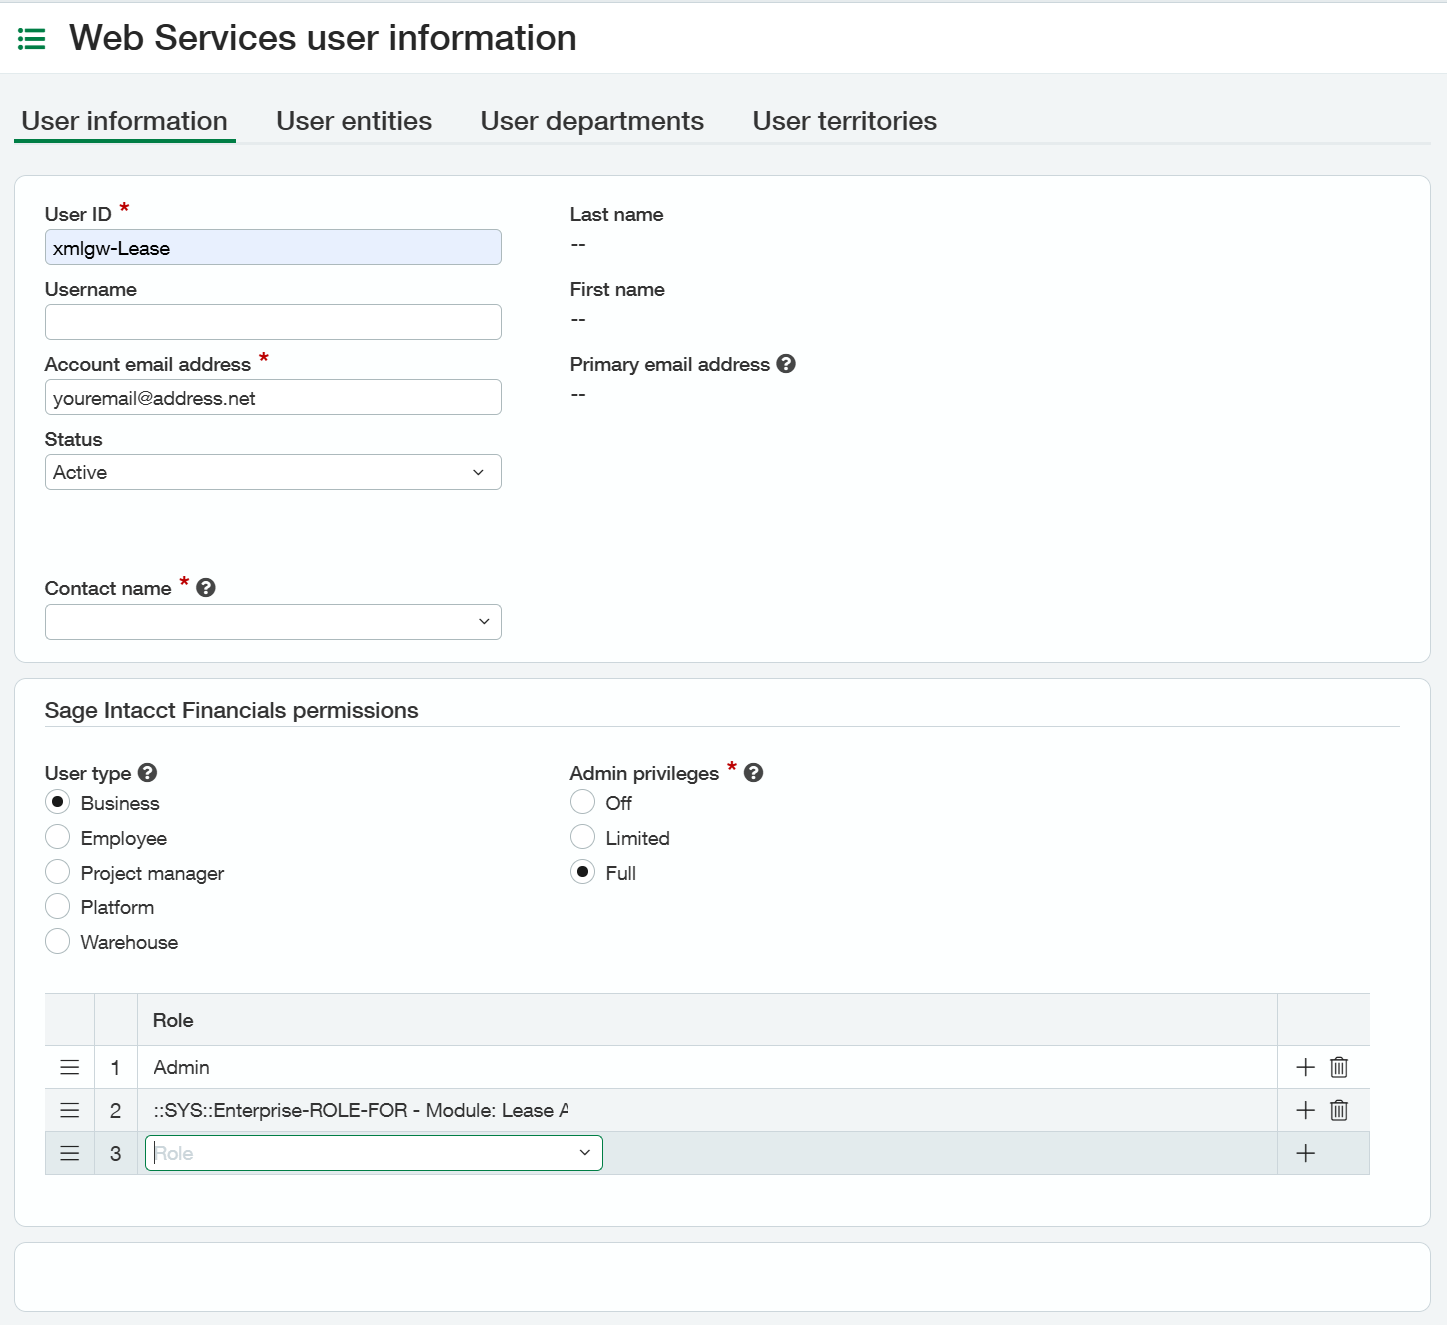Select Project manager user type
Image resolution: width=1447 pixels, height=1325 pixels.
(58, 872)
